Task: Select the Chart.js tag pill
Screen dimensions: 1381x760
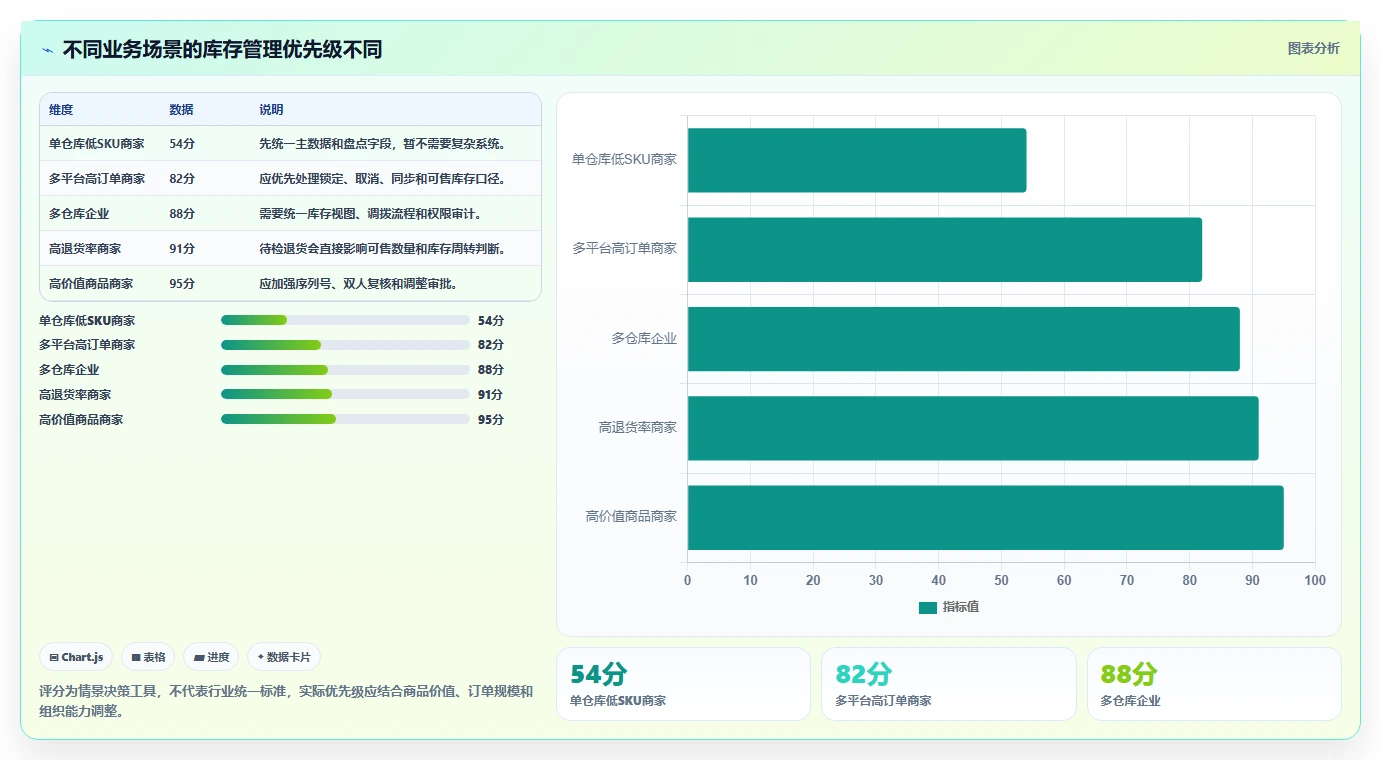Action: coord(77,657)
